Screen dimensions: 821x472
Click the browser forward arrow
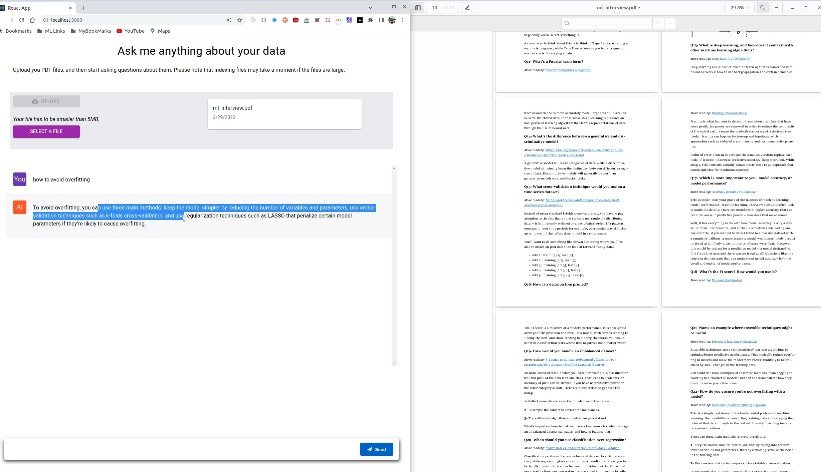click(x=12, y=20)
